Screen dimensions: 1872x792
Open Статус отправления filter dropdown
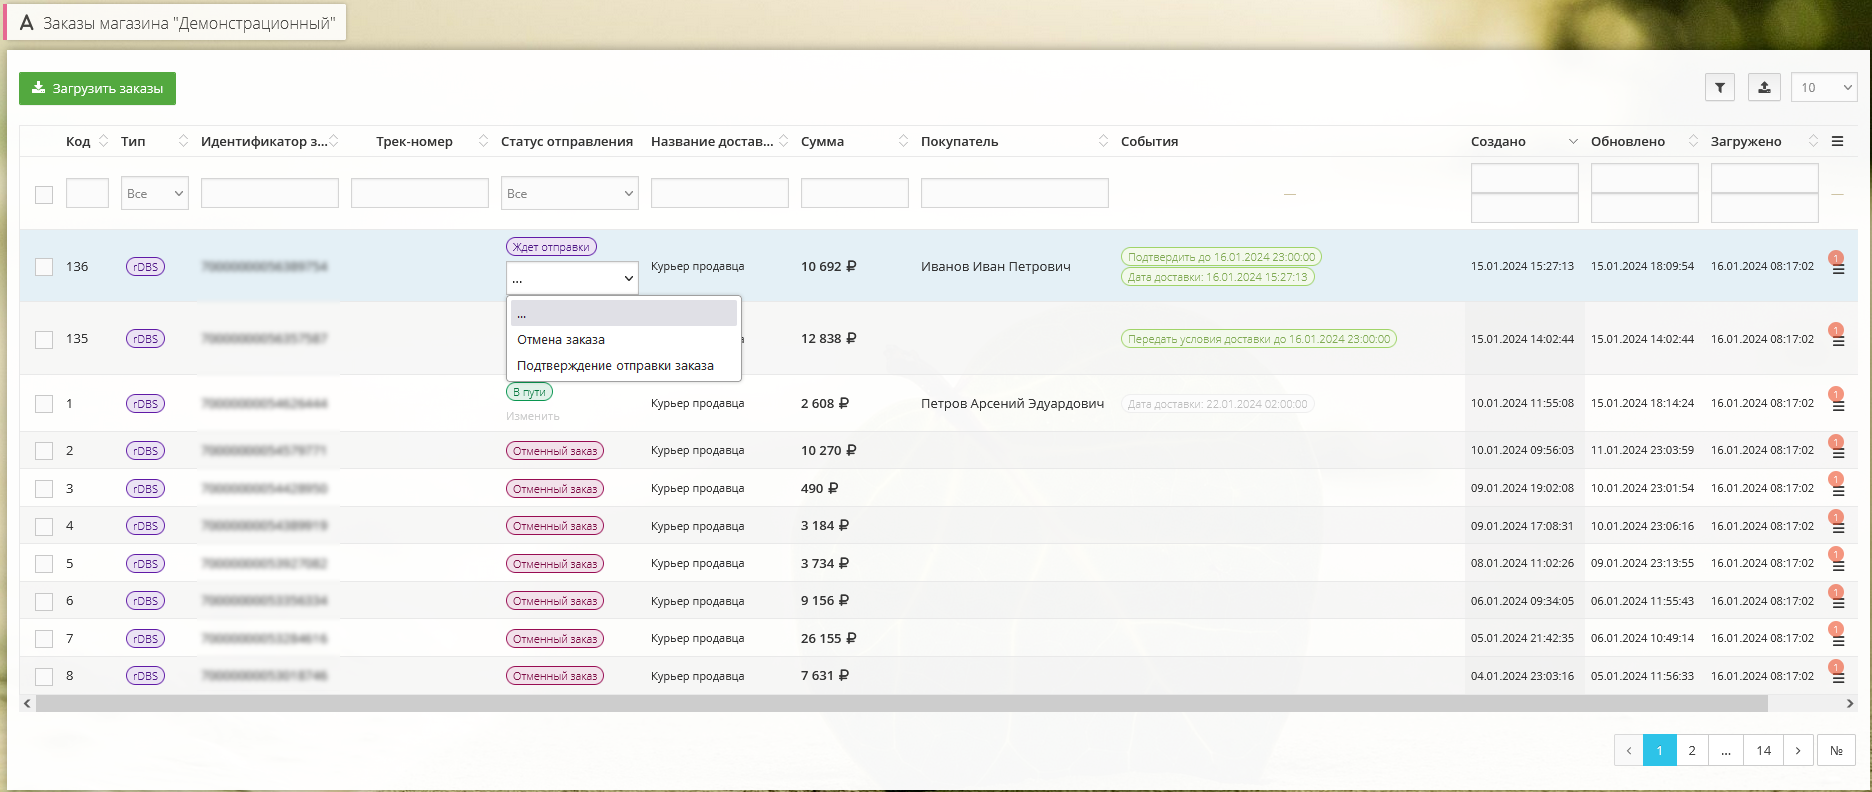569,194
